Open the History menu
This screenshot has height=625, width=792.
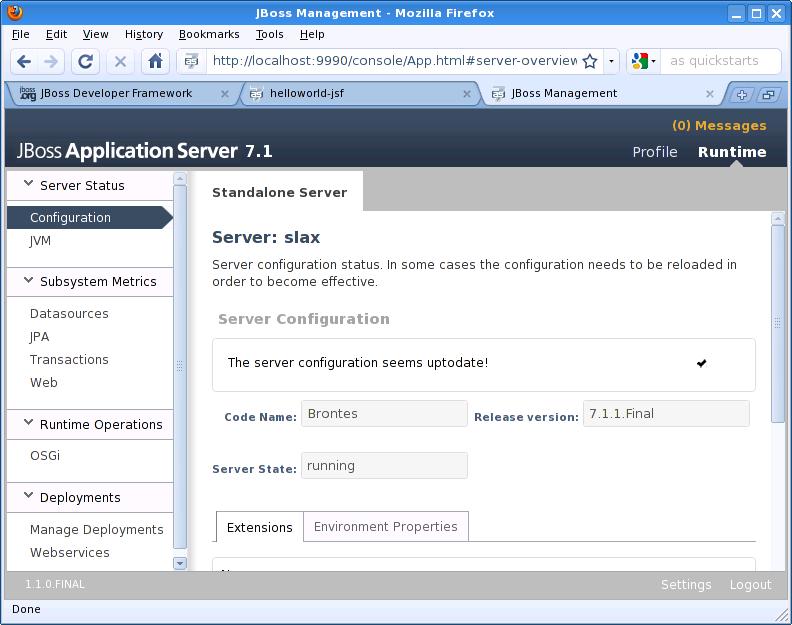tap(144, 34)
